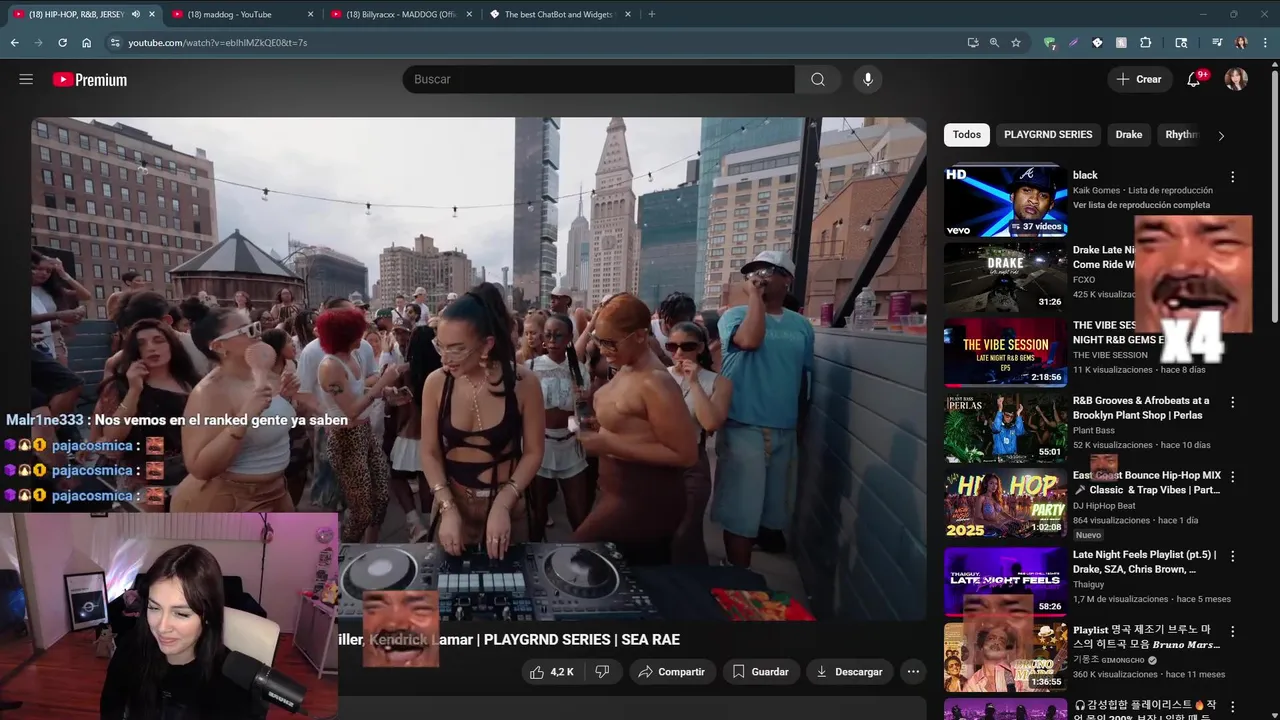The image size is (1280, 720).
Task: Open options for East Coast Bounce video
Action: coord(1232,477)
